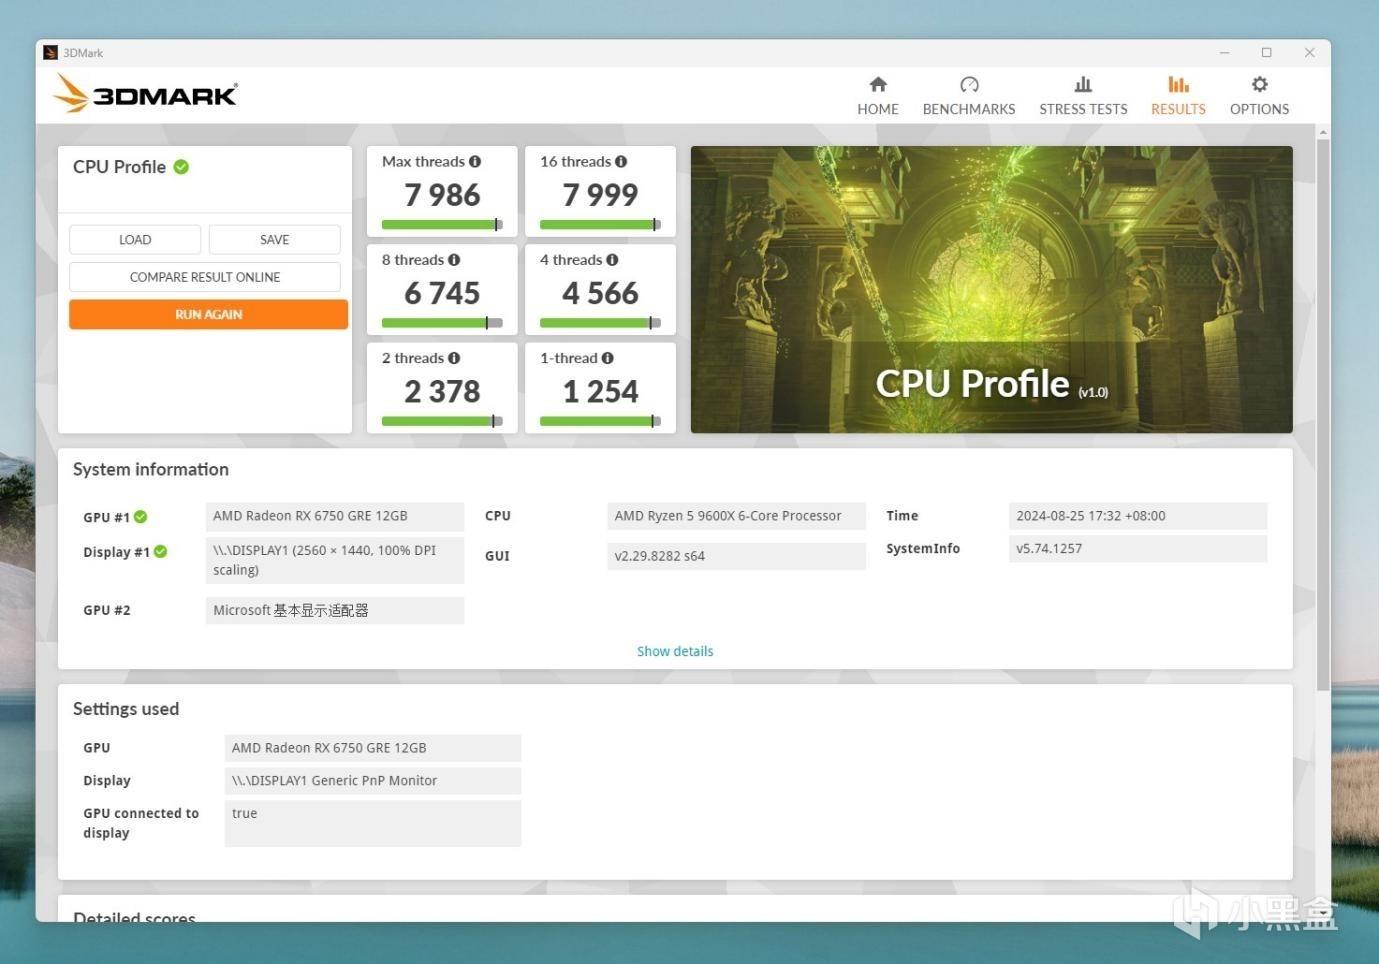
Task: Click the CPU Profile title text
Action: [119, 167]
